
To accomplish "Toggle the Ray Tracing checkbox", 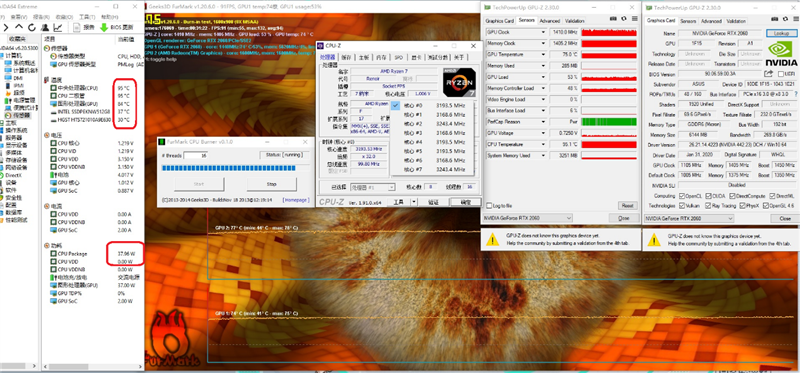I will coord(709,206).
